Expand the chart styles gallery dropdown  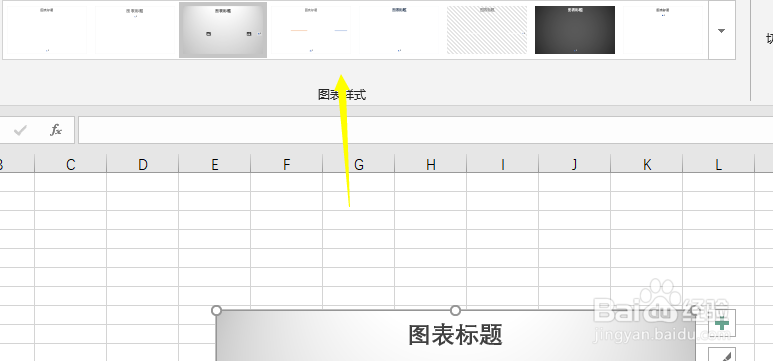(722, 31)
